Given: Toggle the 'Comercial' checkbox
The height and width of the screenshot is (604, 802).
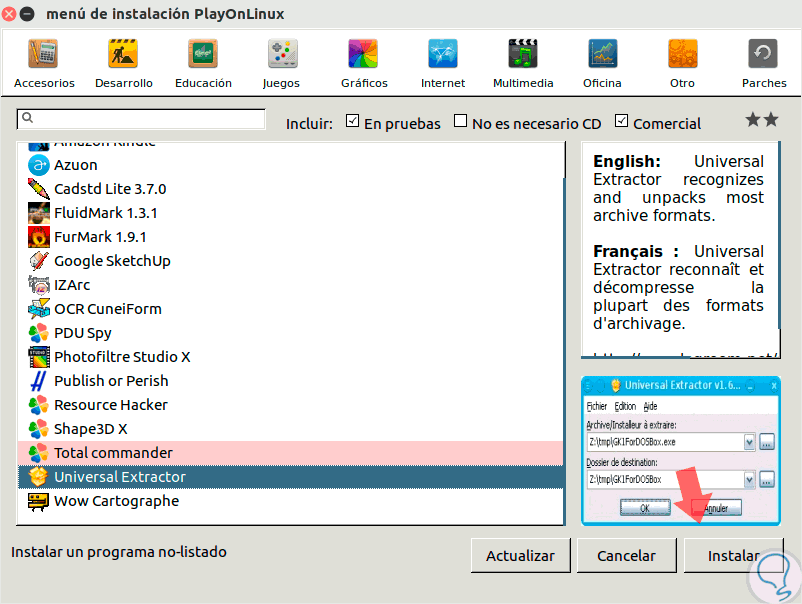Looking at the screenshot, I should (x=621, y=121).
